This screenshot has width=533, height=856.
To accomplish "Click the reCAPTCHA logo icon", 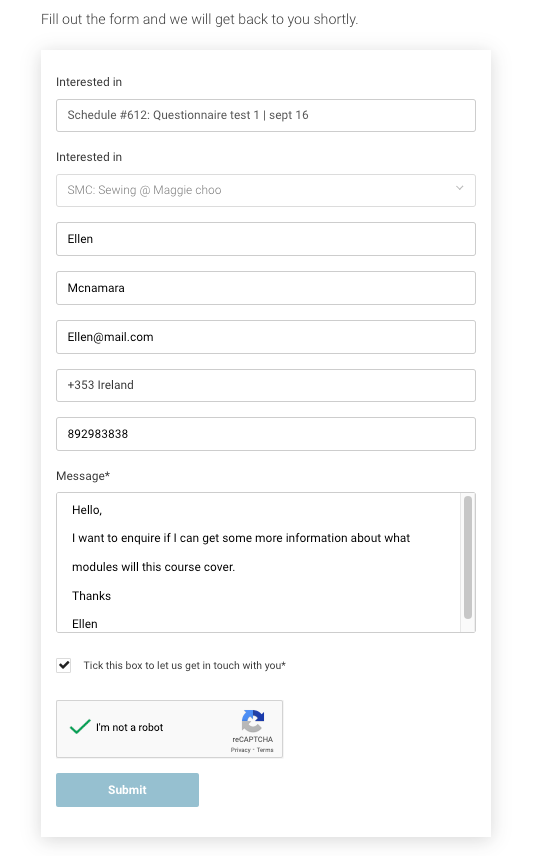I will (x=253, y=721).
